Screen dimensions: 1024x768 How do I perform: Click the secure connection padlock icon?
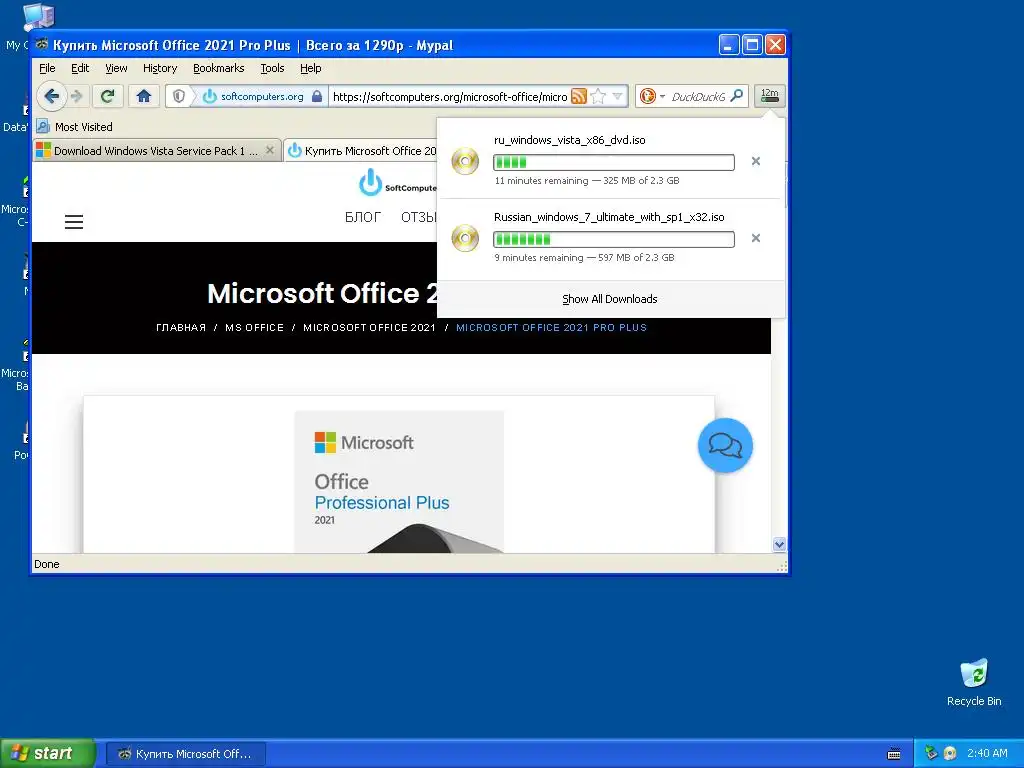[x=317, y=97]
